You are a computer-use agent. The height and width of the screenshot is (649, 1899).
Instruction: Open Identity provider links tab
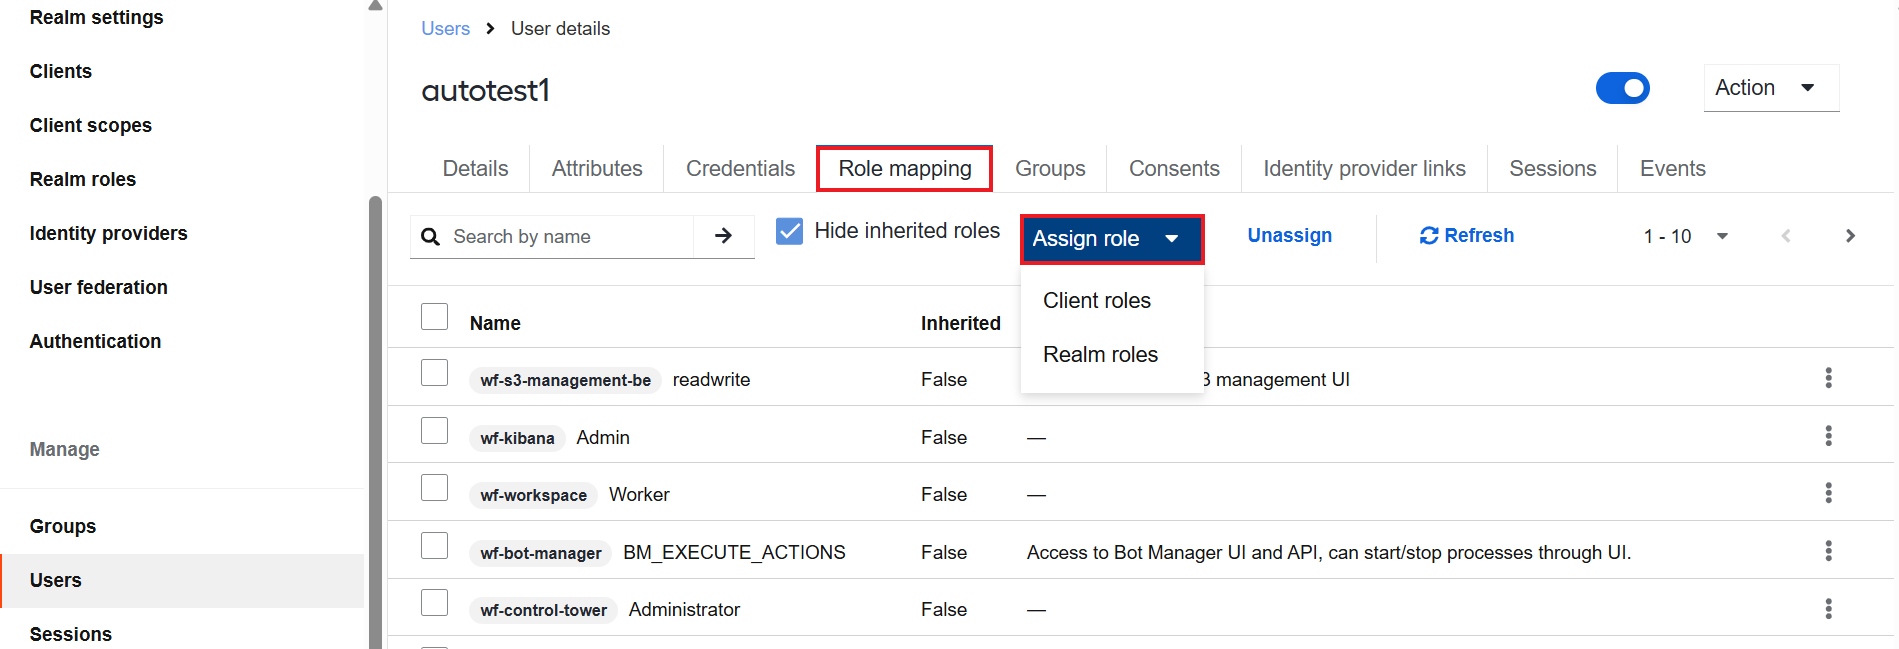point(1364,169)
